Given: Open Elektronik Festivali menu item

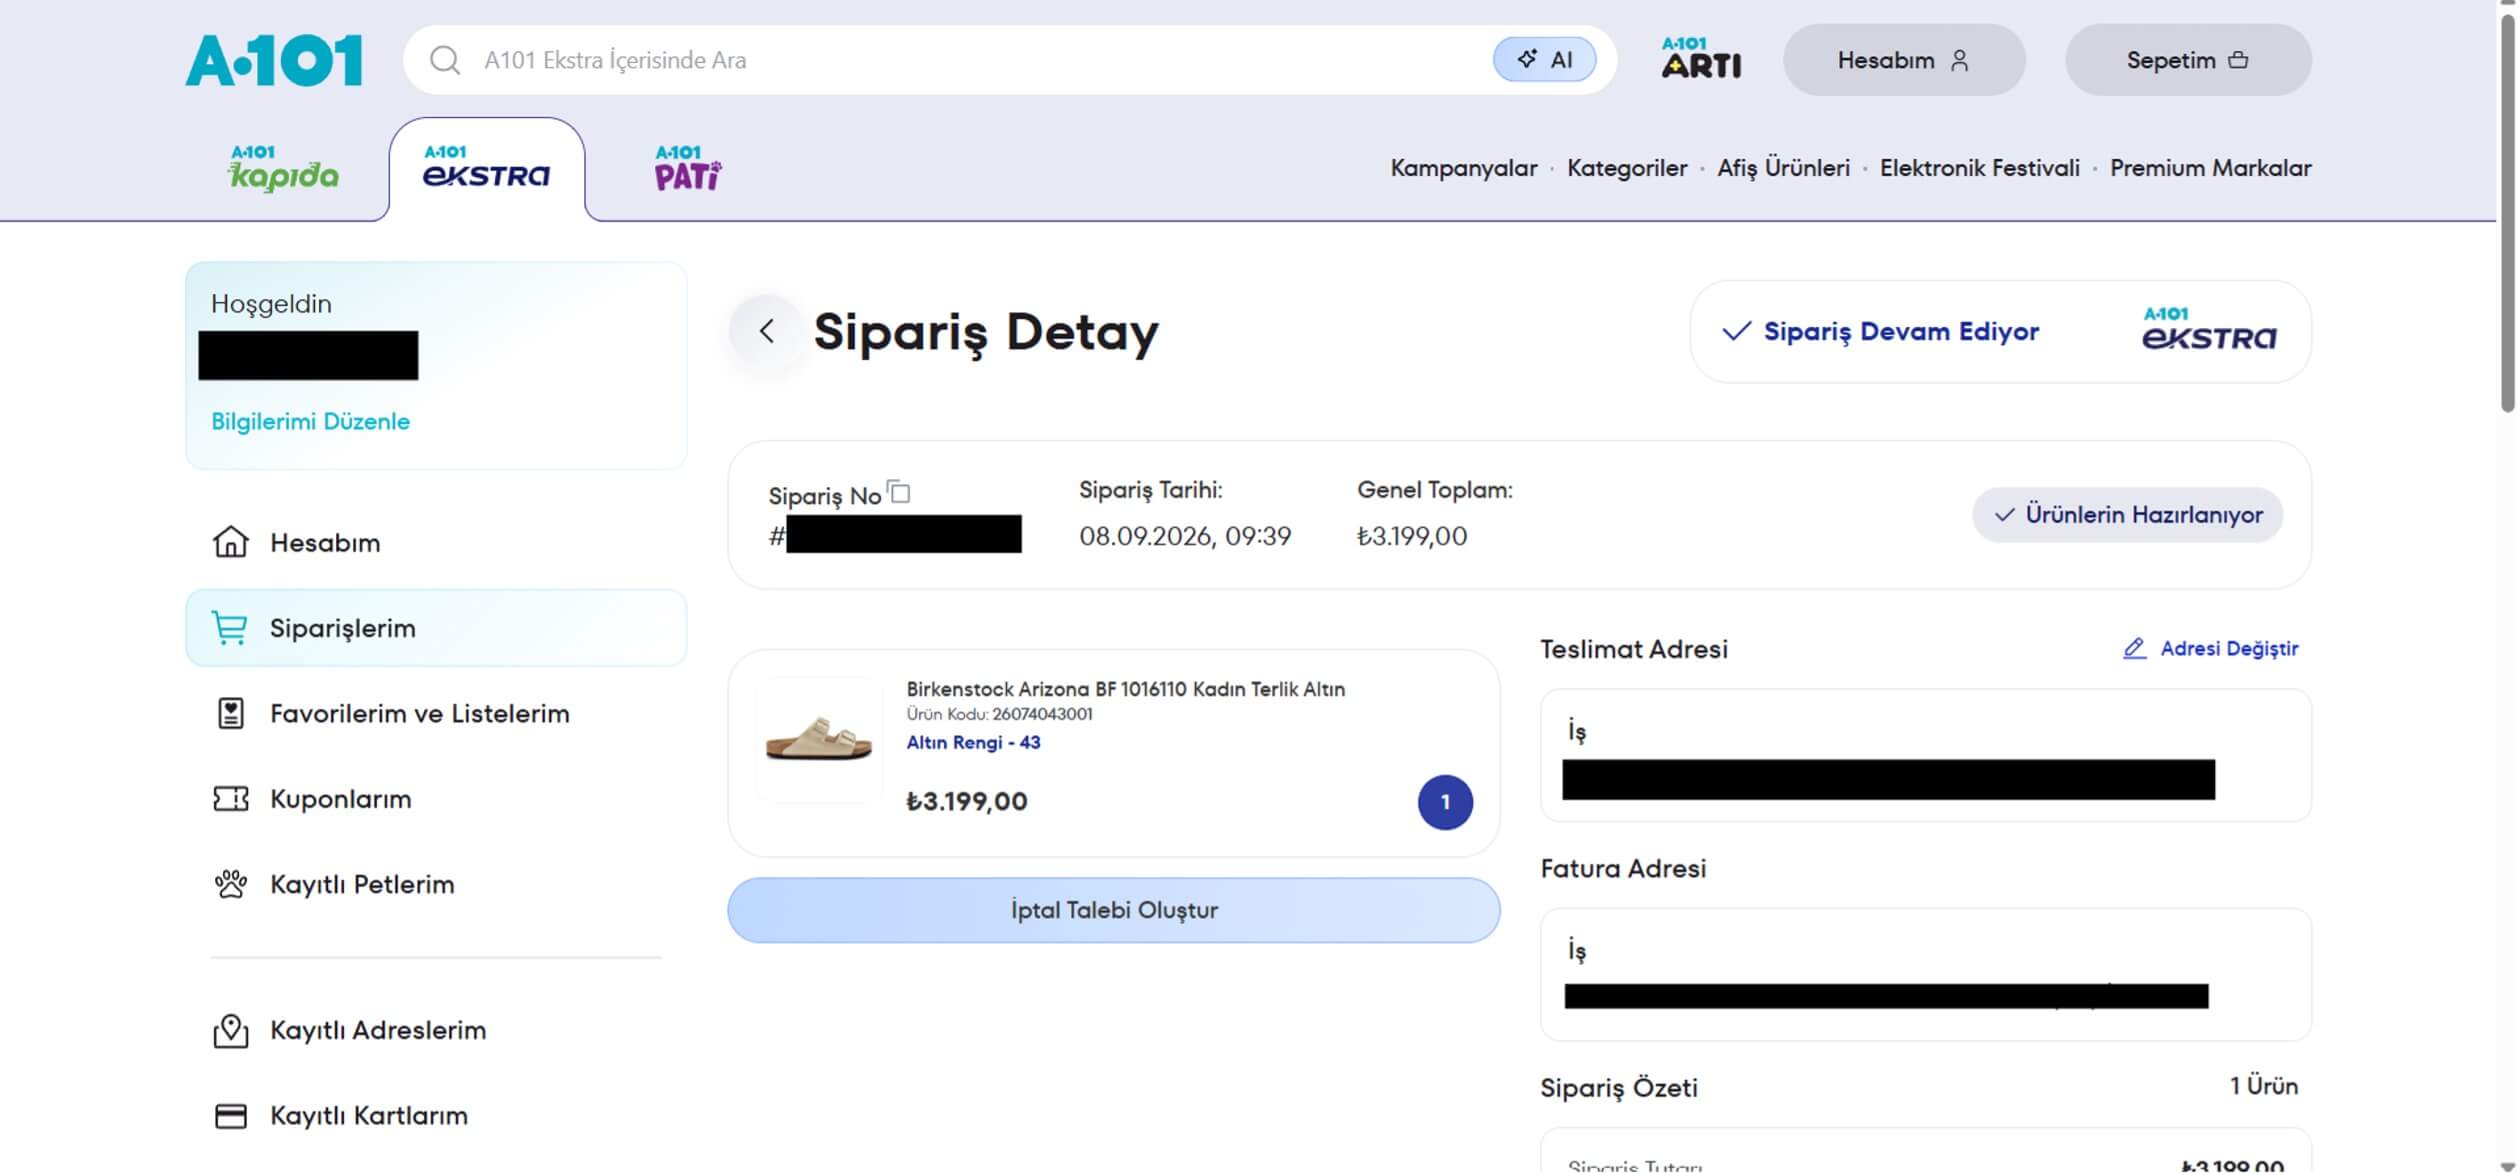Looking at the screenshot, I should coord(1979,168).
